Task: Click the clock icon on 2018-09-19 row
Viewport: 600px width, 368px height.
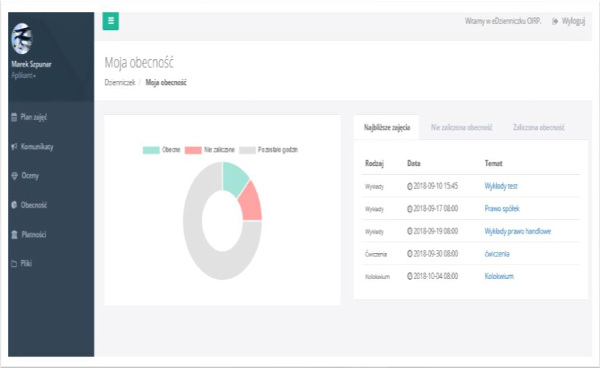Action: point(409,231)
